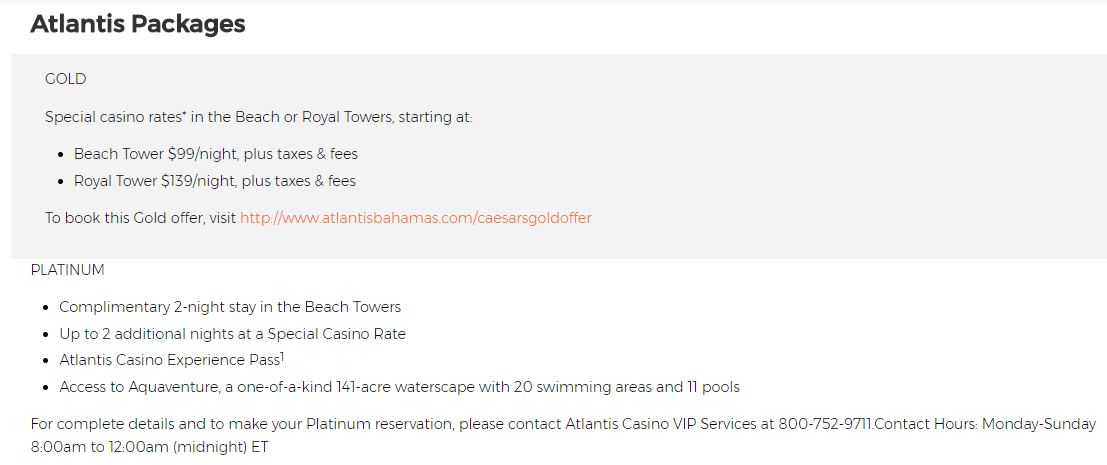1107x465 pixels.
Task: Click the Royal Tower $139/night bullet
Action: 215,181
